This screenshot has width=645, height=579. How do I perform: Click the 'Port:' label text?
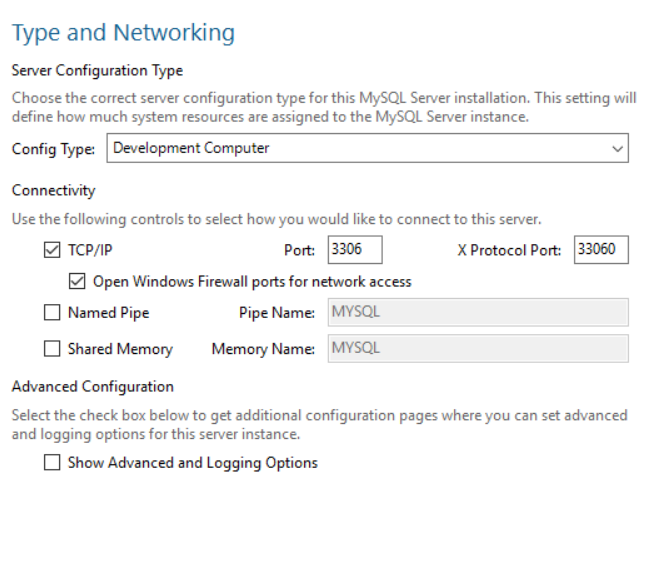[300, 251]
